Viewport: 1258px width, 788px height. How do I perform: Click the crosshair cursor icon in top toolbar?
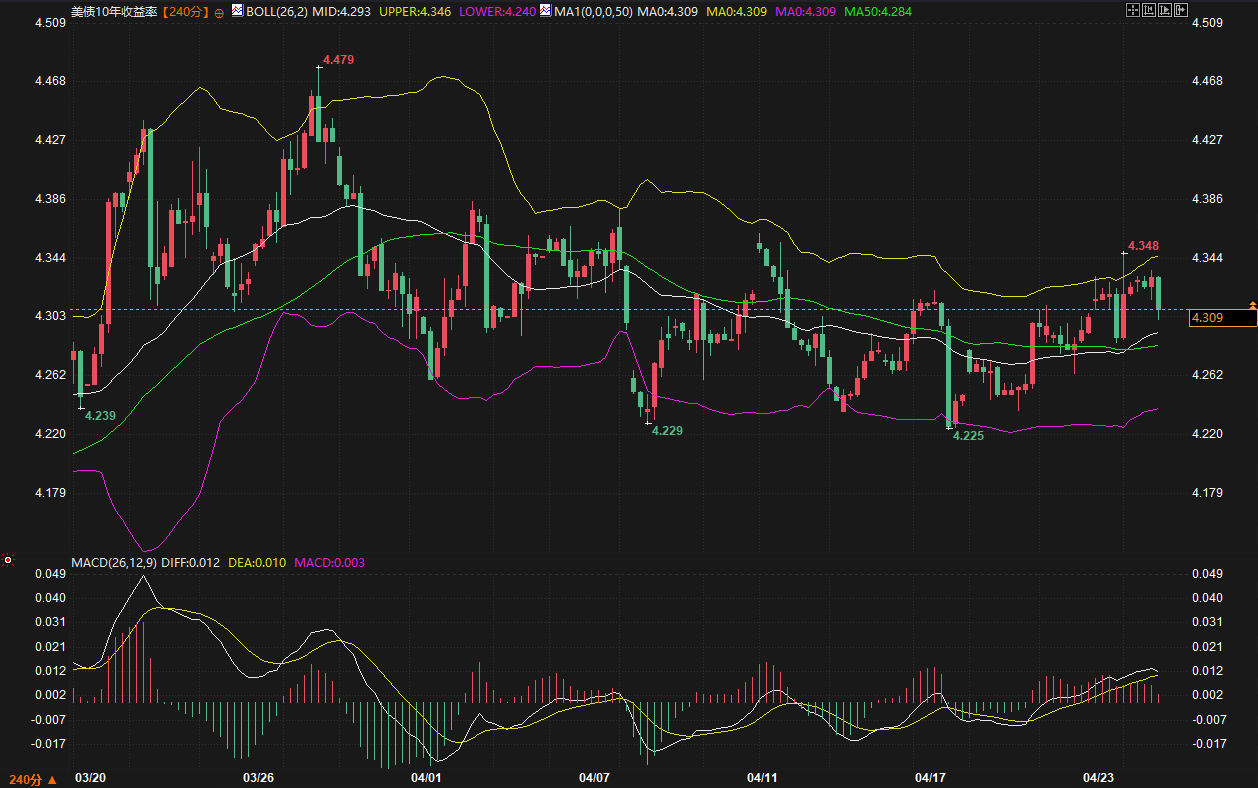pos(1133,10)
